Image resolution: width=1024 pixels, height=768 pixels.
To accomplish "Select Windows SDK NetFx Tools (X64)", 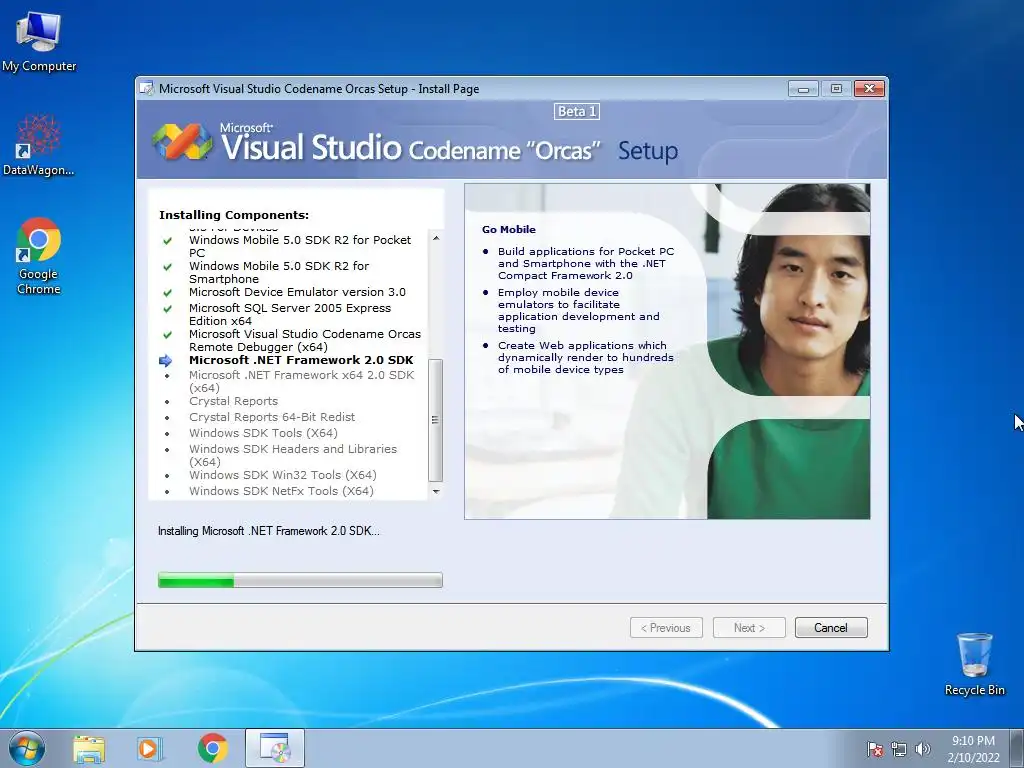I will pyautogui.click(x=281, y=491).
